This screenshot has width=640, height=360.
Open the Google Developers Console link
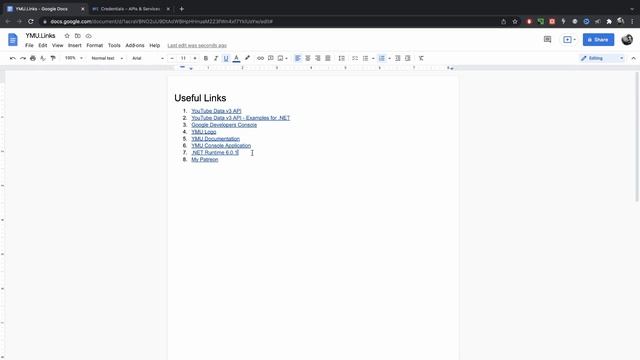[224, 125]
